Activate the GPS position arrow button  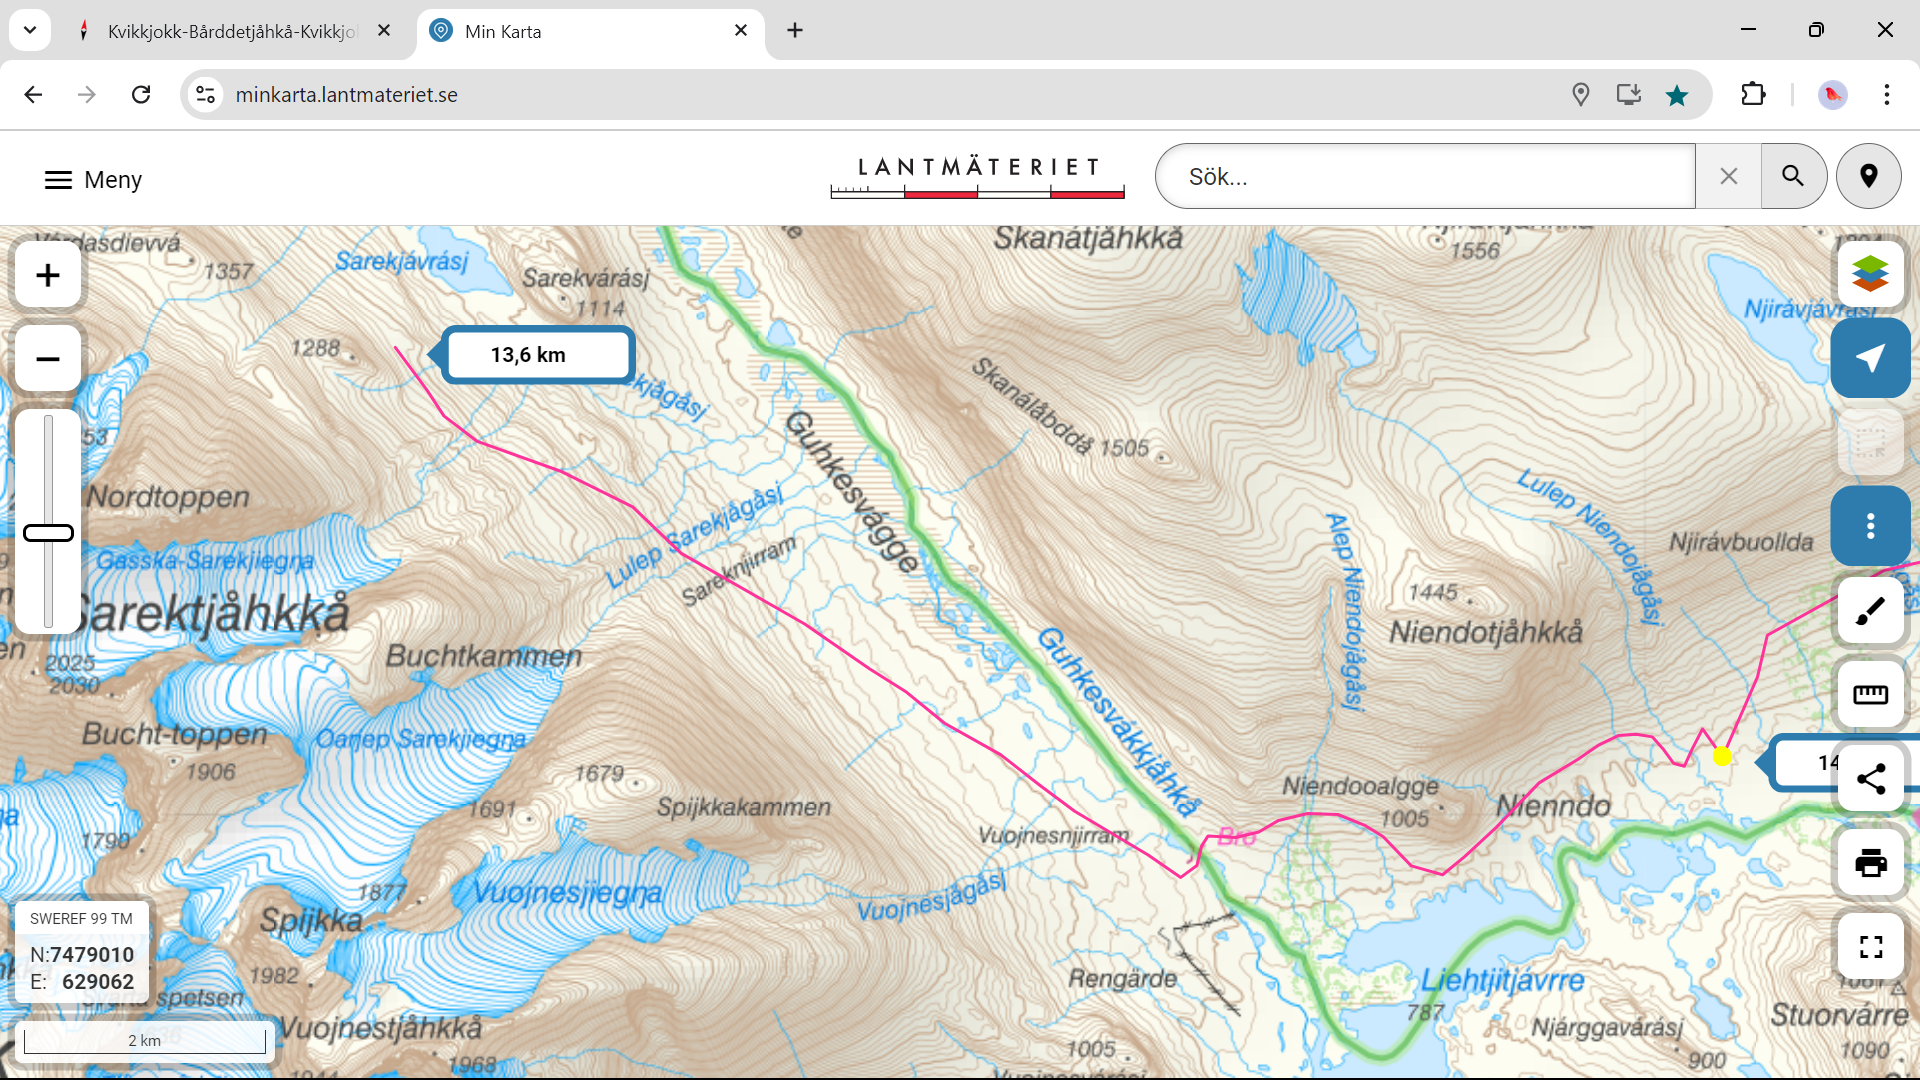pyautogui.click(x=1869, y=358)
